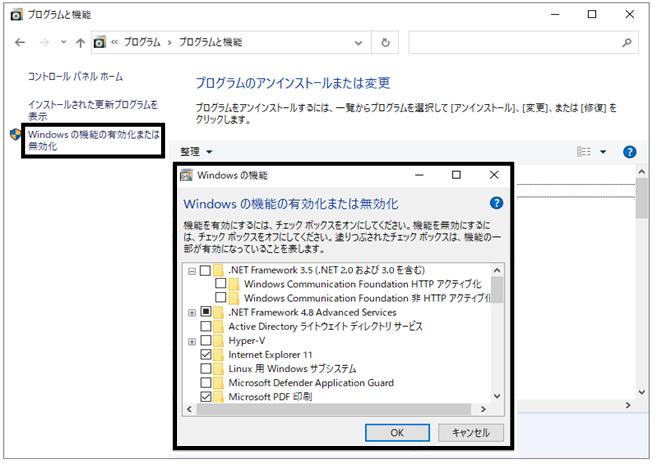Click the view layout icon next to 整理
The width and height of the screenshot is (657, 466).
pyautogui.click(x=584, y=151)
